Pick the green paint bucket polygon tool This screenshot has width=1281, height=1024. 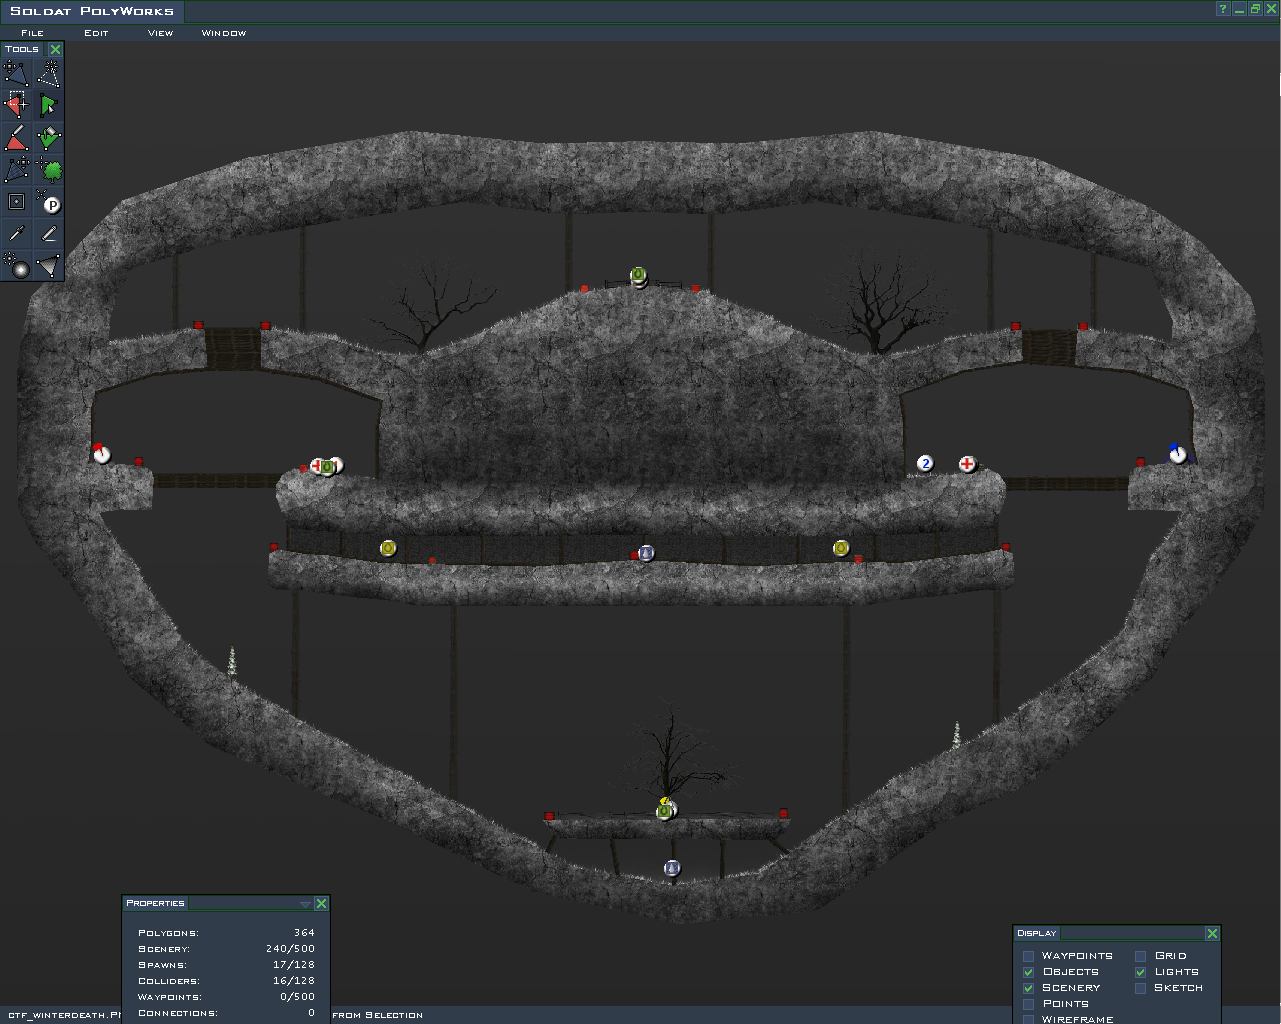click(48, 137)
